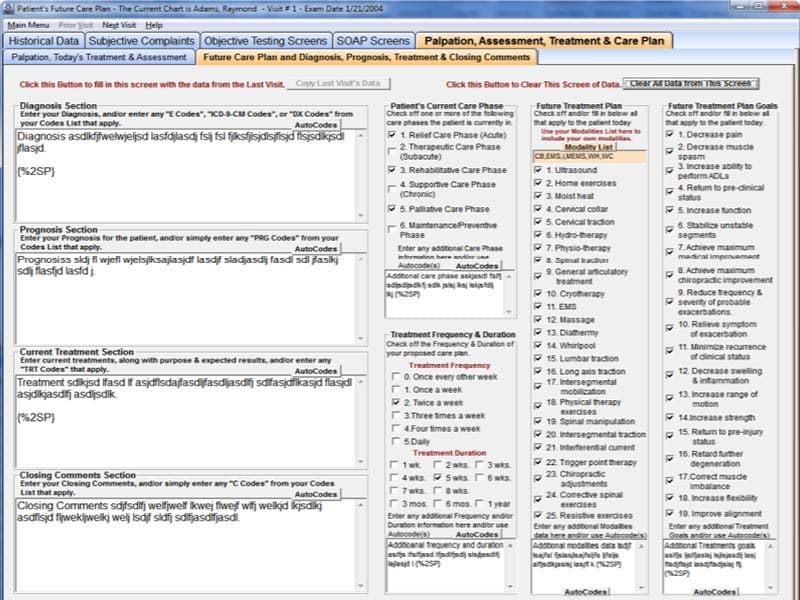Check Three times a week frequency
This screenshot has width=800, height=600.
pos(395,415)
